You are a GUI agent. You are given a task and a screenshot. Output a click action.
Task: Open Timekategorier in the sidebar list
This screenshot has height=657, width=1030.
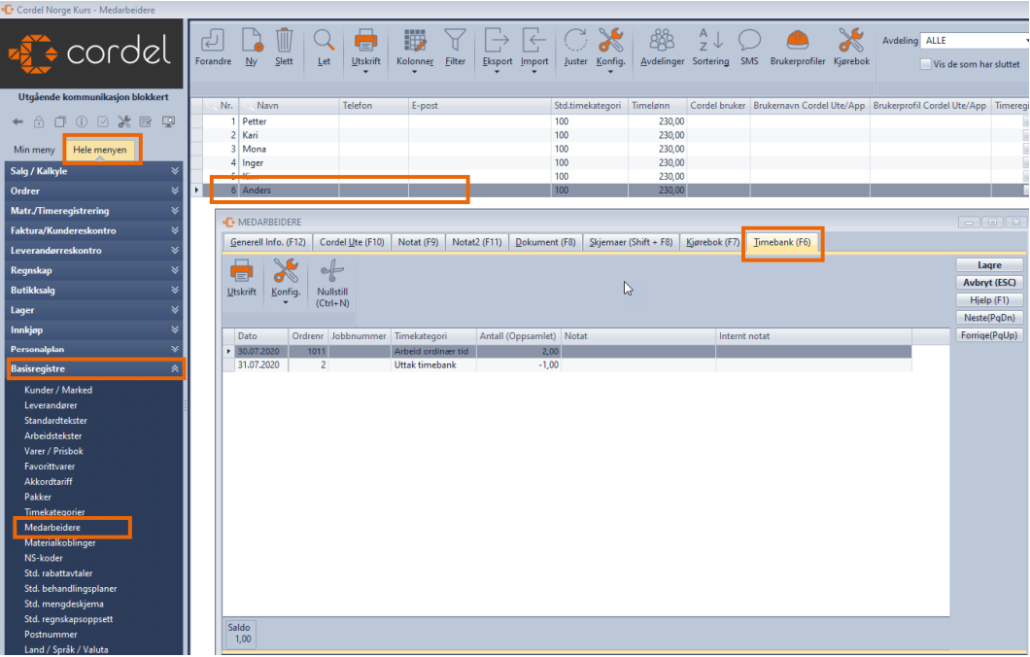(x=55, y=512)
